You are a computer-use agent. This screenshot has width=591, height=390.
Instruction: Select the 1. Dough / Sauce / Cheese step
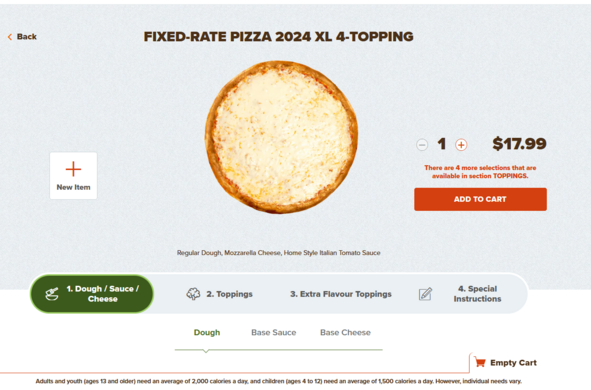point(92,294)
